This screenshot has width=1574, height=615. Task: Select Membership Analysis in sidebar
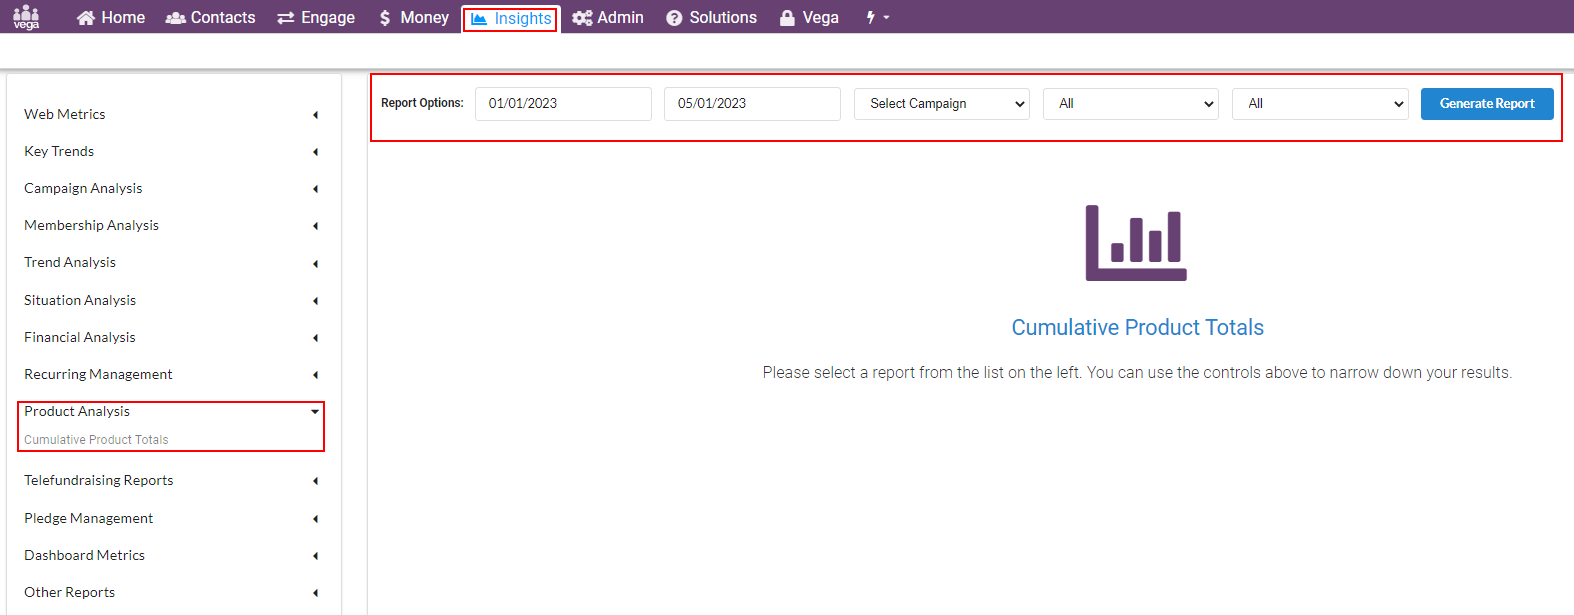pyautogui.click(x=91, y=225)
